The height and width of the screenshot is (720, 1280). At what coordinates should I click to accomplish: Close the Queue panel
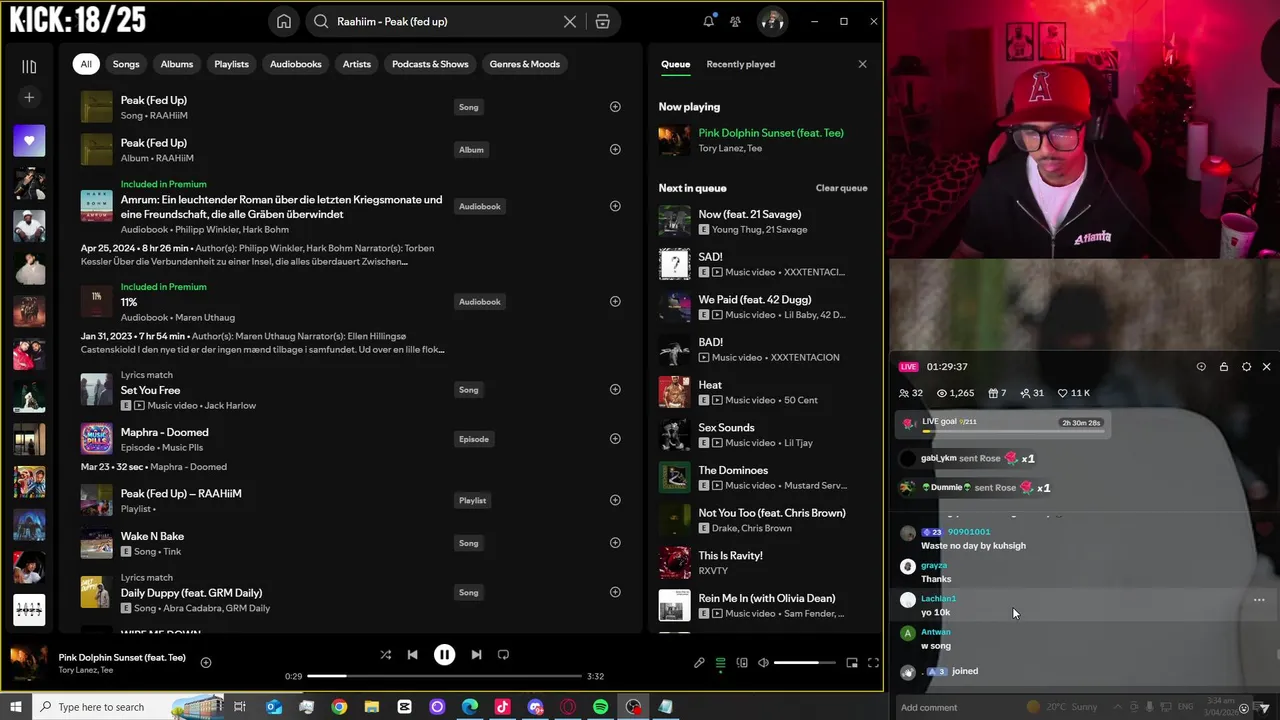point(863,64)
